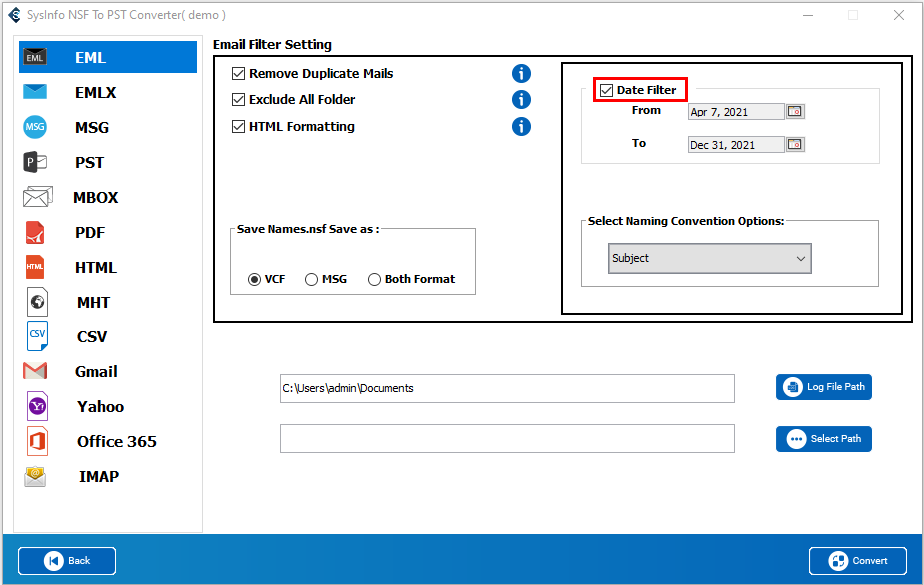
Task: Toggle the HTML Formatting checkbox
Action: pyautogui.click(x=239, y=127)
